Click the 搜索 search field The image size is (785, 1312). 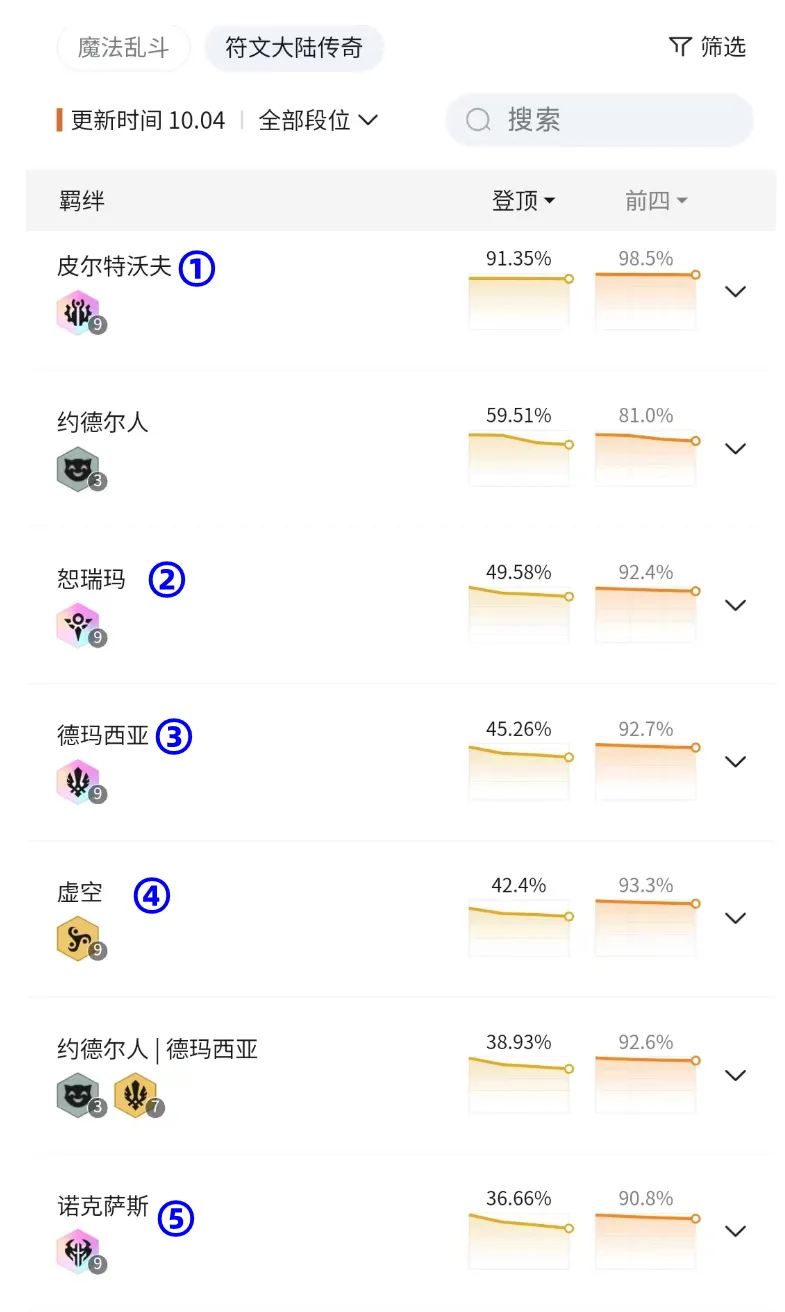(600, 120)
